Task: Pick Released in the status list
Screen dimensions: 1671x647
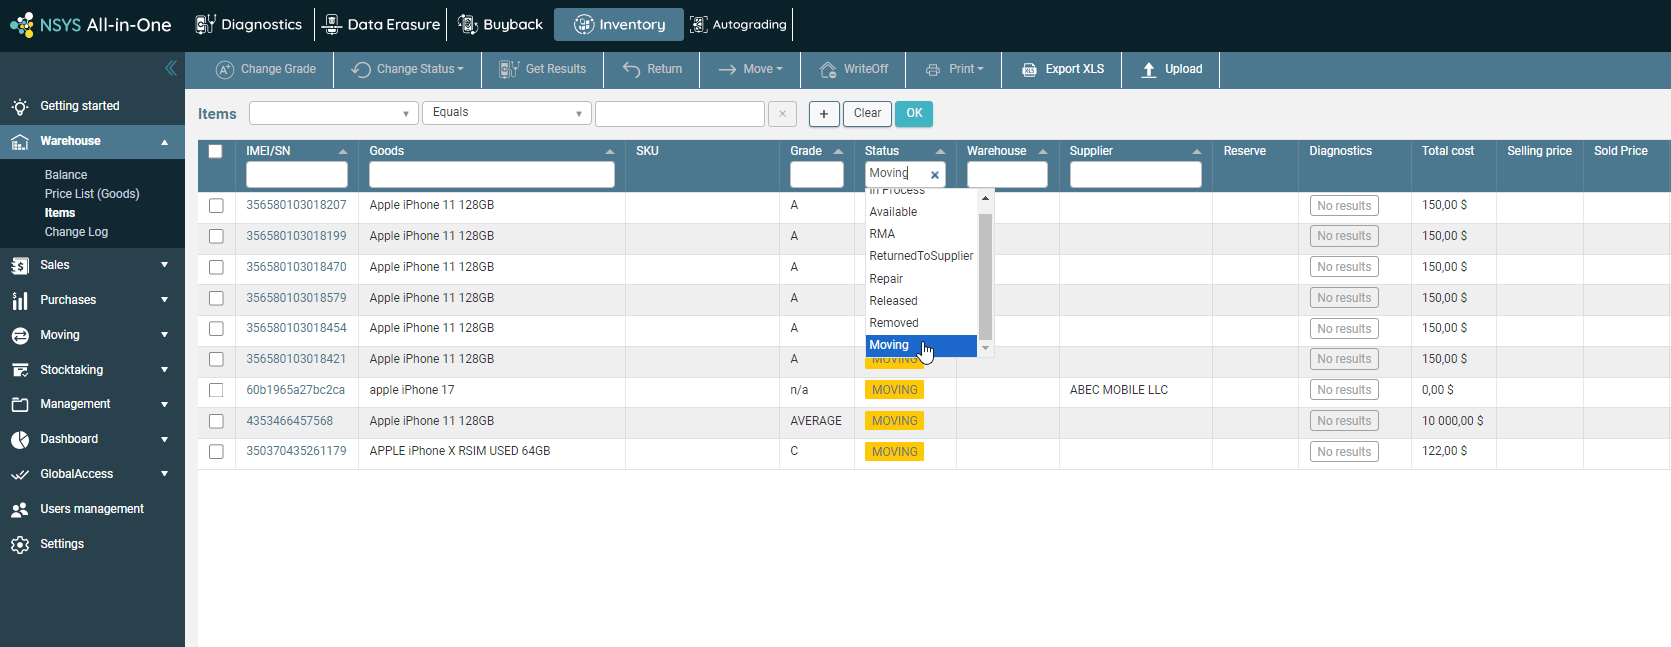Action: pyautogui.click(x=921, y=301)
